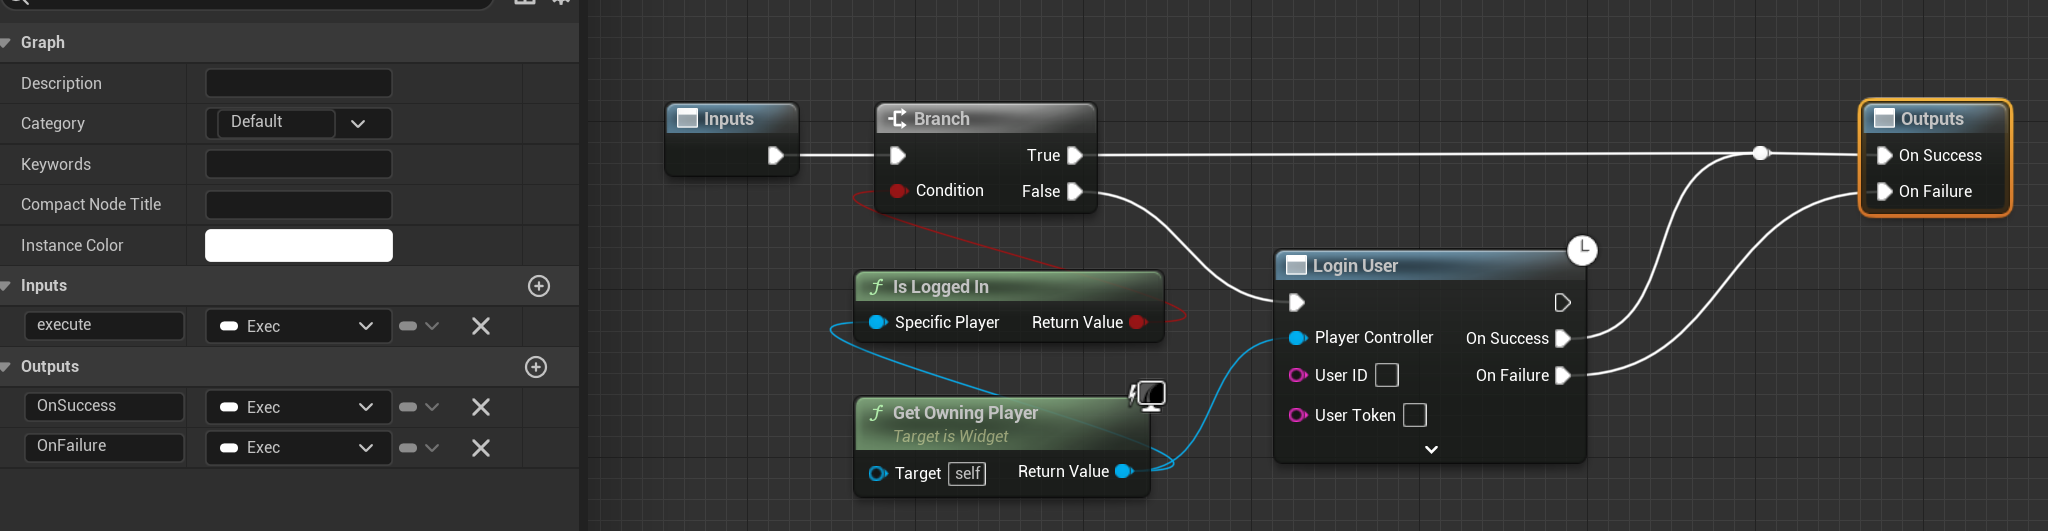This screenshot has width=2048, height=531.
Task: Click Login User On Success exec pin
Action: (x=1563, y=338)
